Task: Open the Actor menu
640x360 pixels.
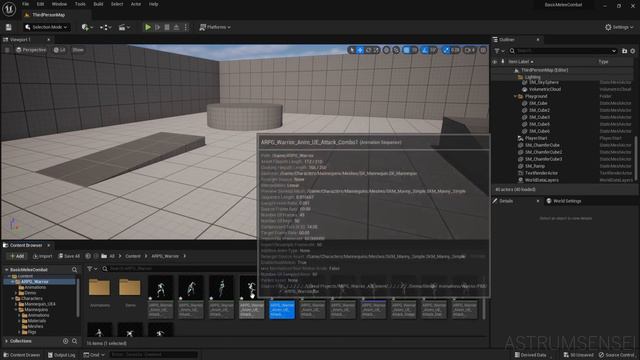Action: tap(136, 4)
